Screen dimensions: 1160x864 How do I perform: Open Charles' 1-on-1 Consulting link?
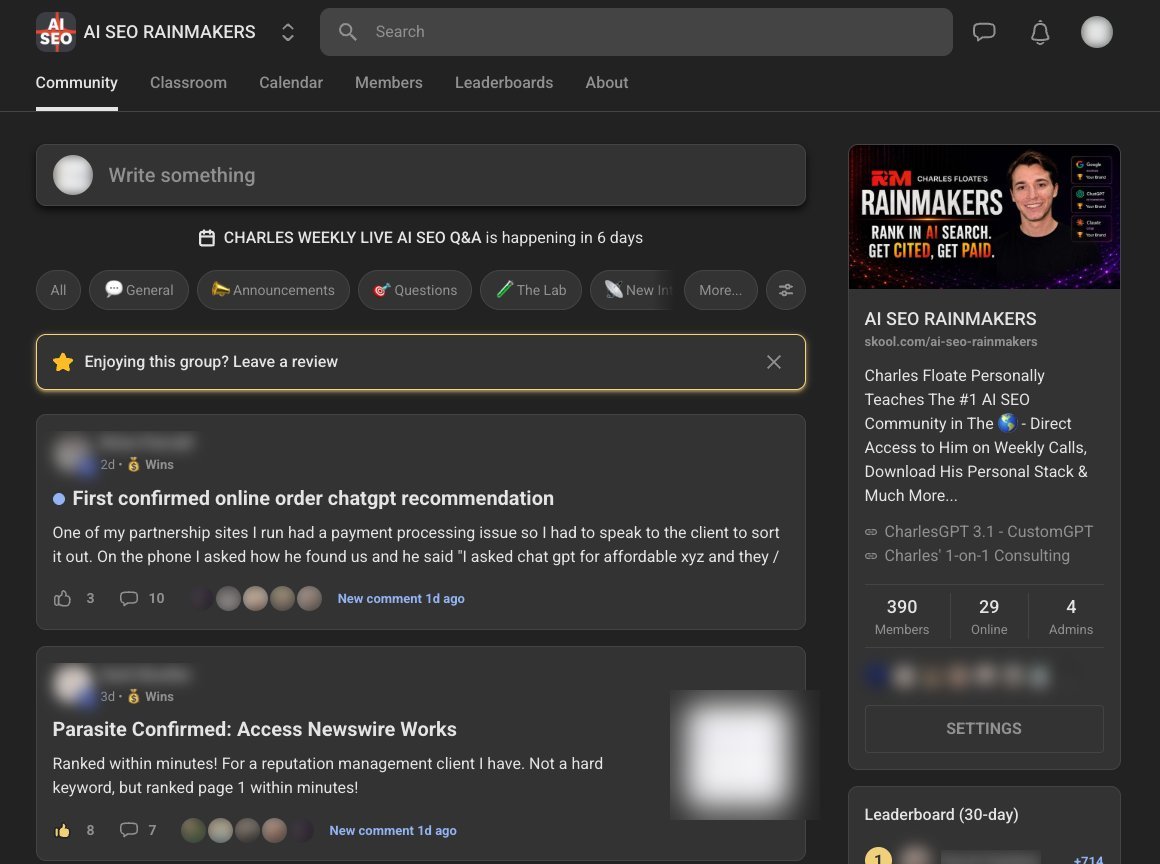pyautogui.click(x=977, y=556)
